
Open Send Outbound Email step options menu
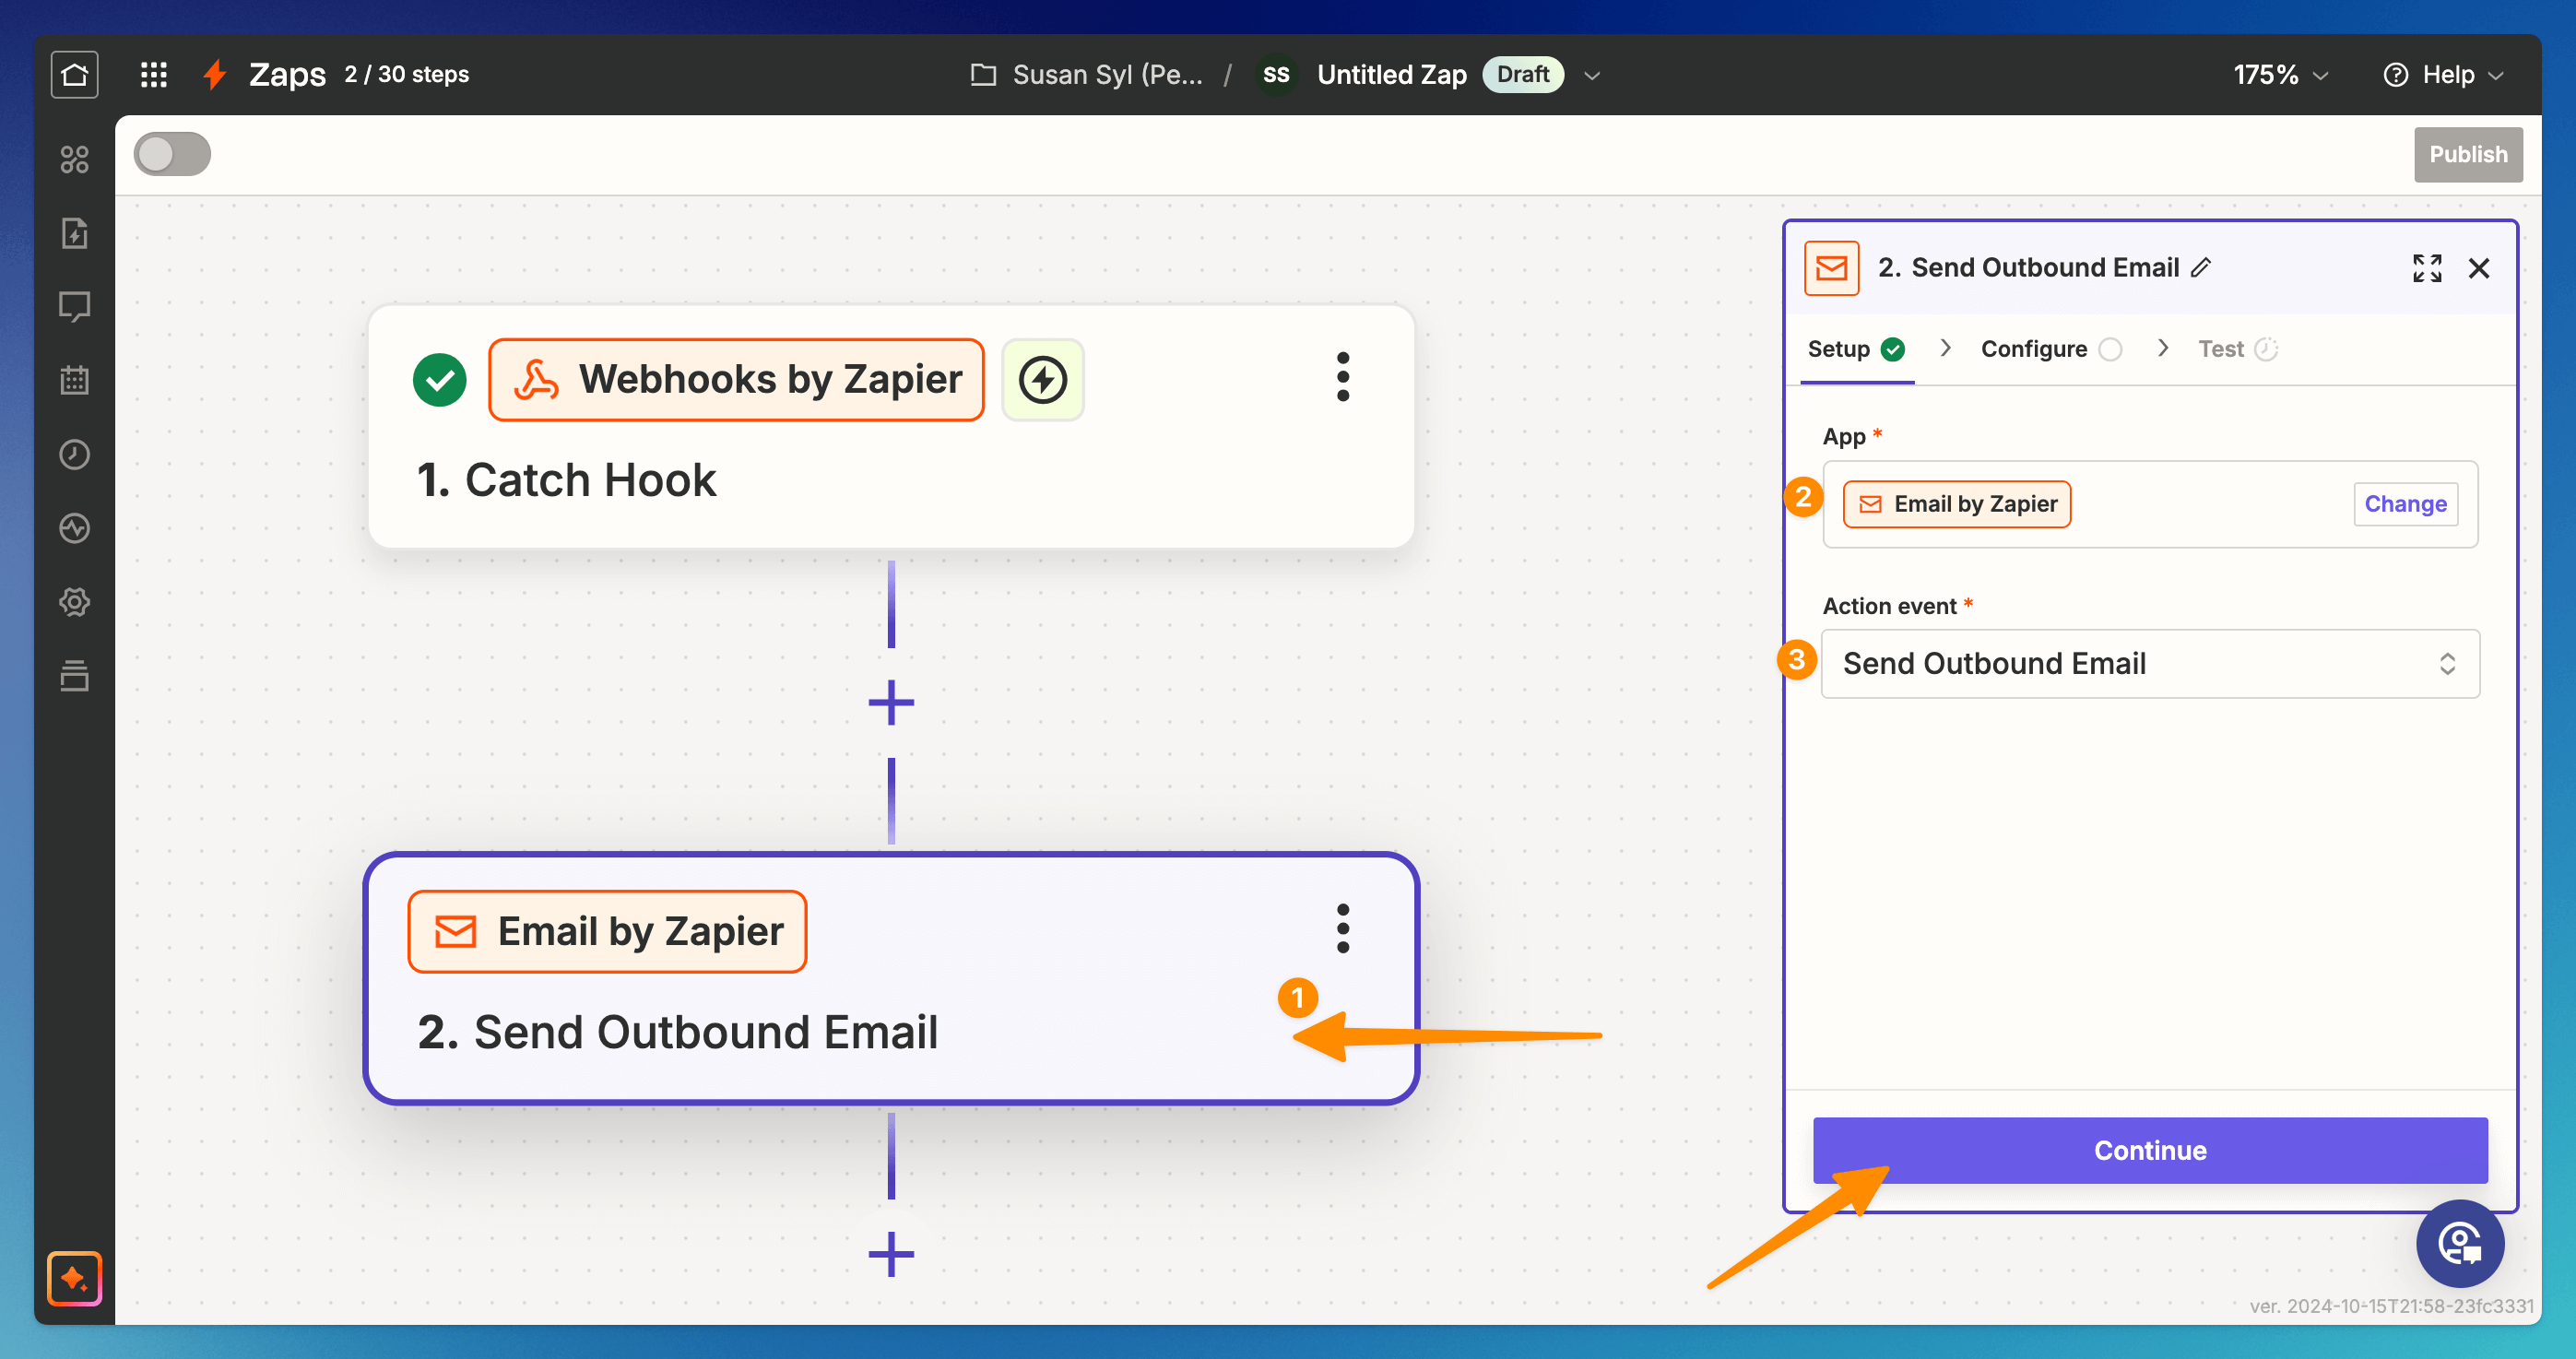pyautogui.click(x=1342, y=929)
